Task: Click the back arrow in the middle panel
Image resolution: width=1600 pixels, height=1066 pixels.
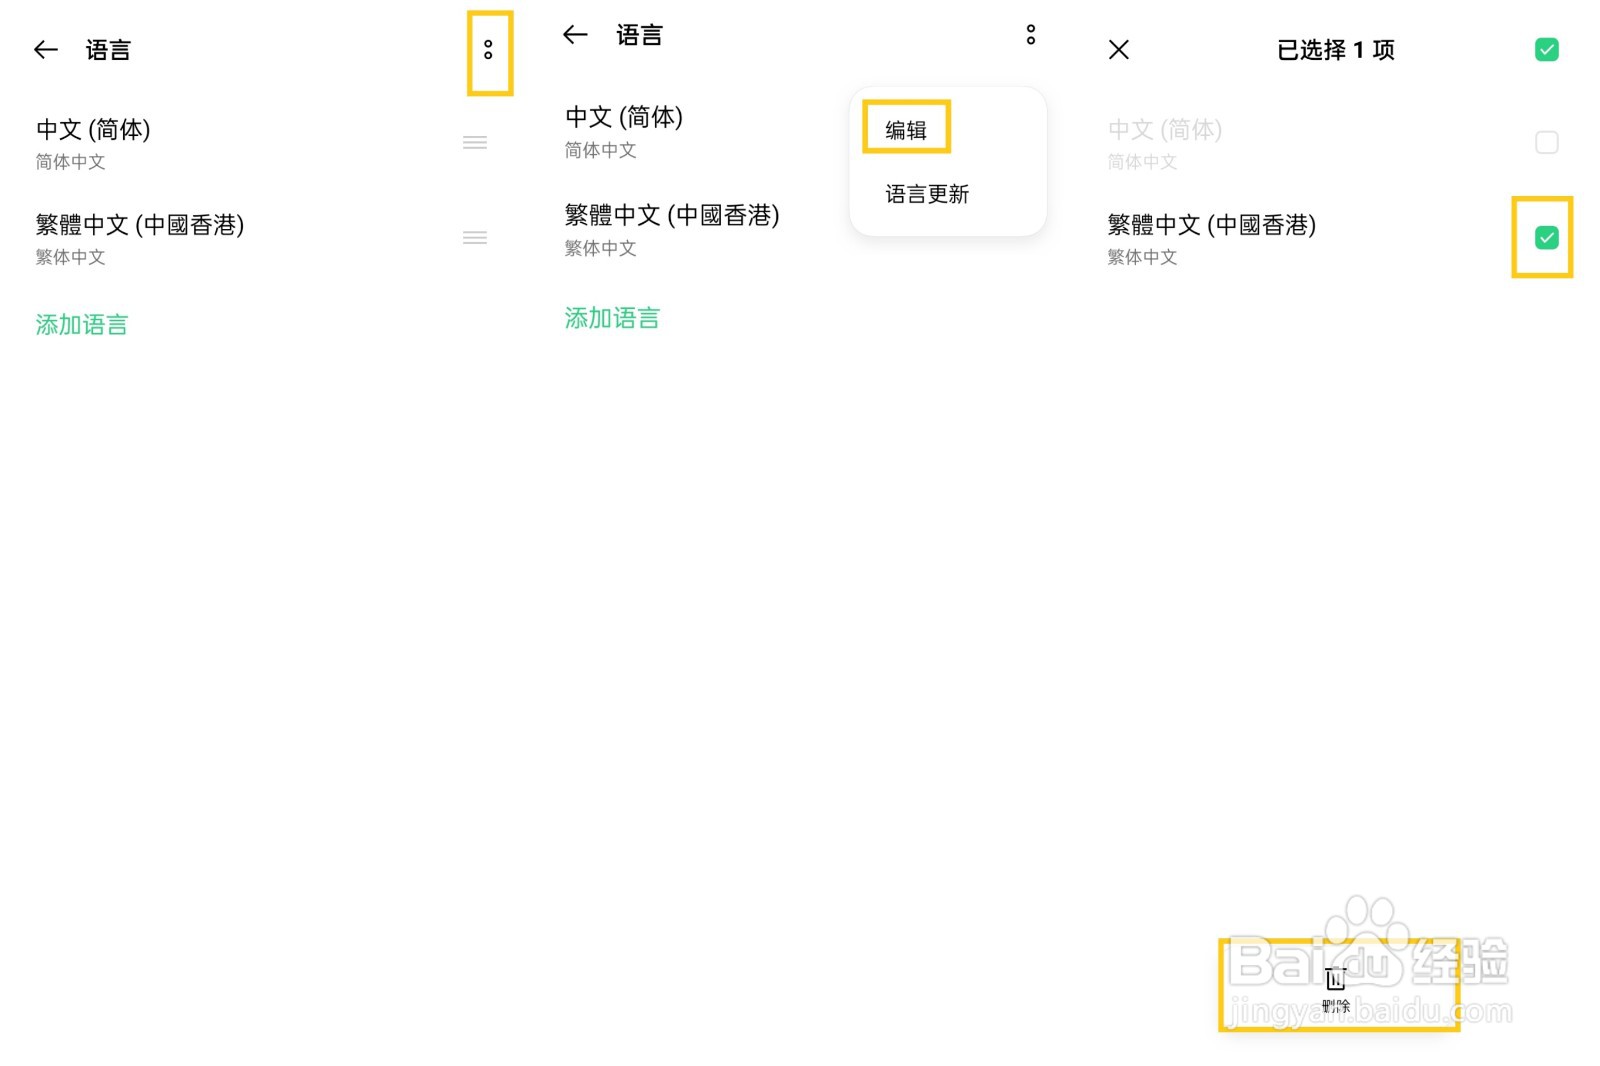Action: [x=575, y=34]
